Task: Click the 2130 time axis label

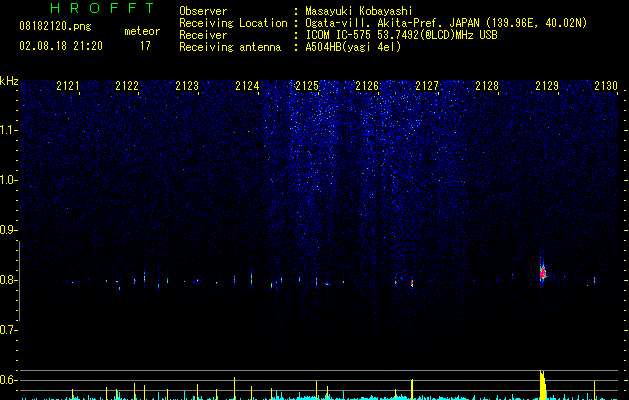Action: [606, 86]
